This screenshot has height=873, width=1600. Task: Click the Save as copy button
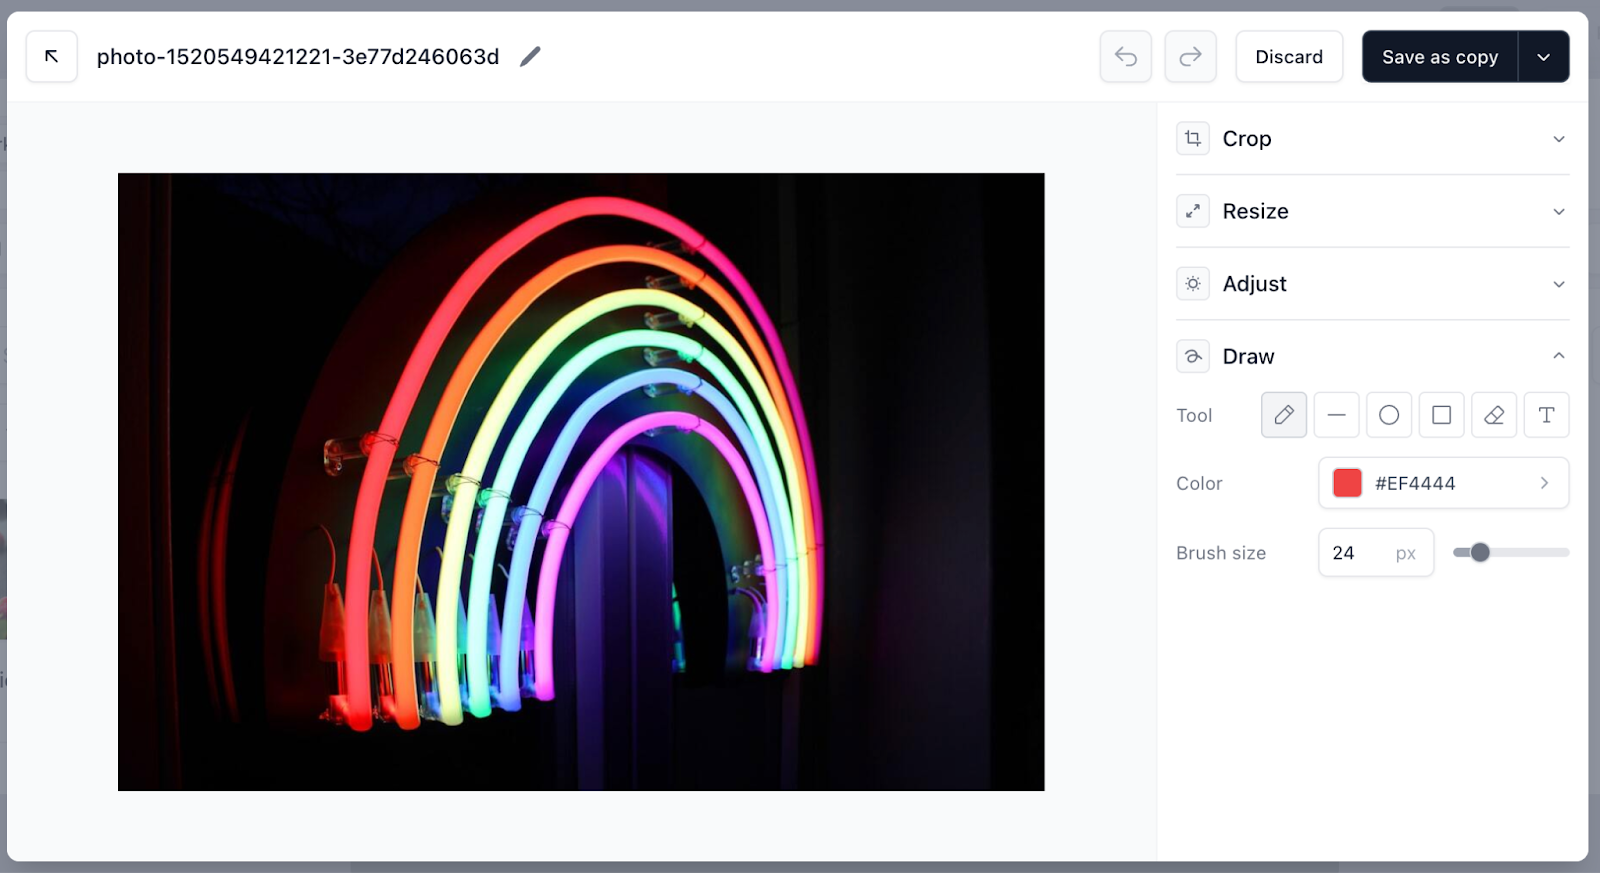point(1440,57)
